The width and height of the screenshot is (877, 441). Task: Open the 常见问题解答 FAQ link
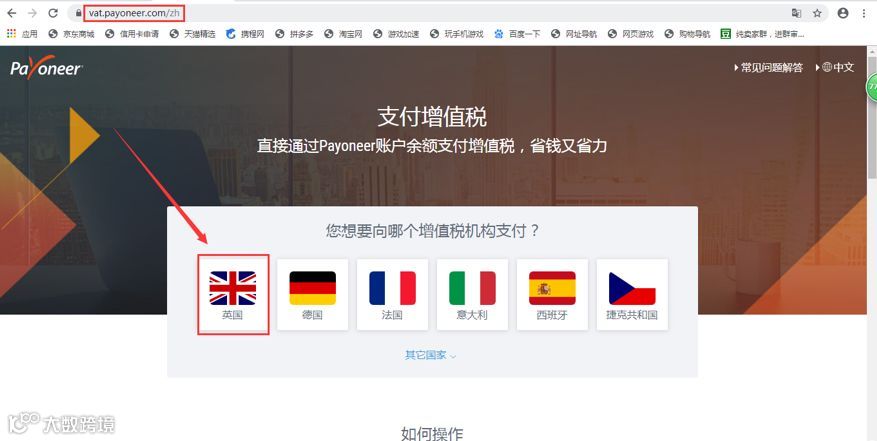click(x=768, y=68)
